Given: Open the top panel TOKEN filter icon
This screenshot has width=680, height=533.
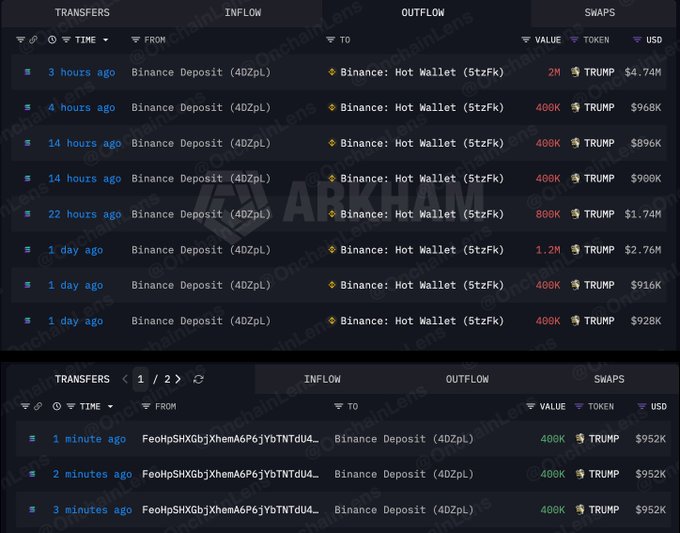Looking at the screenshot, I should click(574, 40).
